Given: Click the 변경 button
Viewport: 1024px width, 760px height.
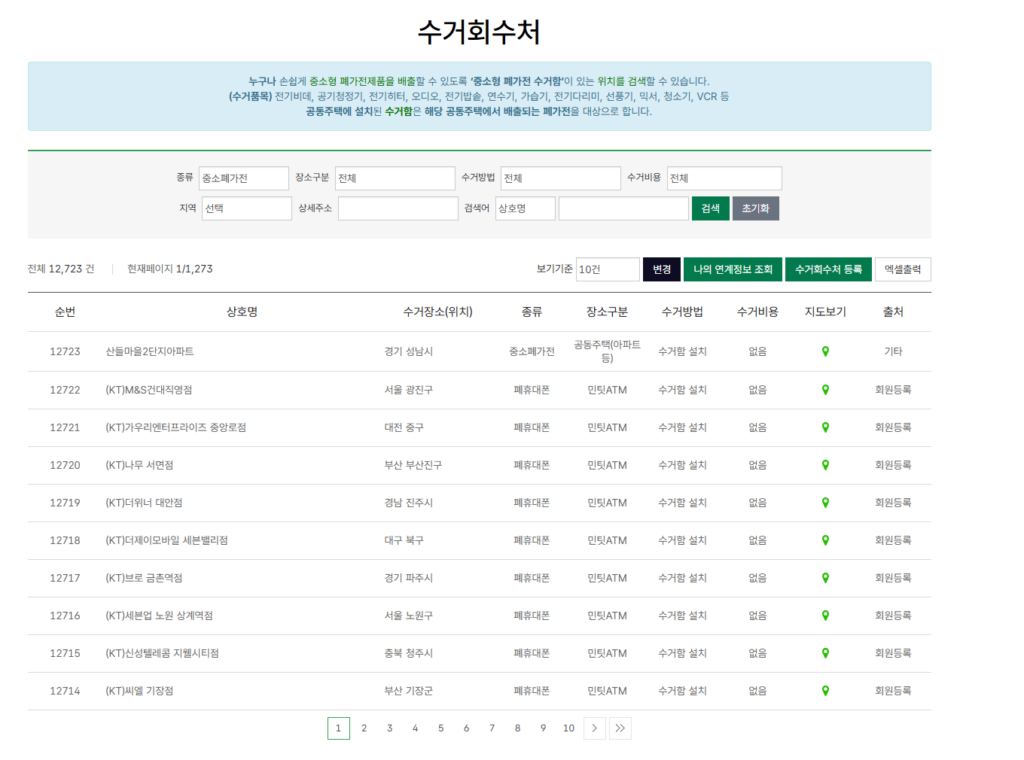Looking at the screenshot, I should click(662, 269).
